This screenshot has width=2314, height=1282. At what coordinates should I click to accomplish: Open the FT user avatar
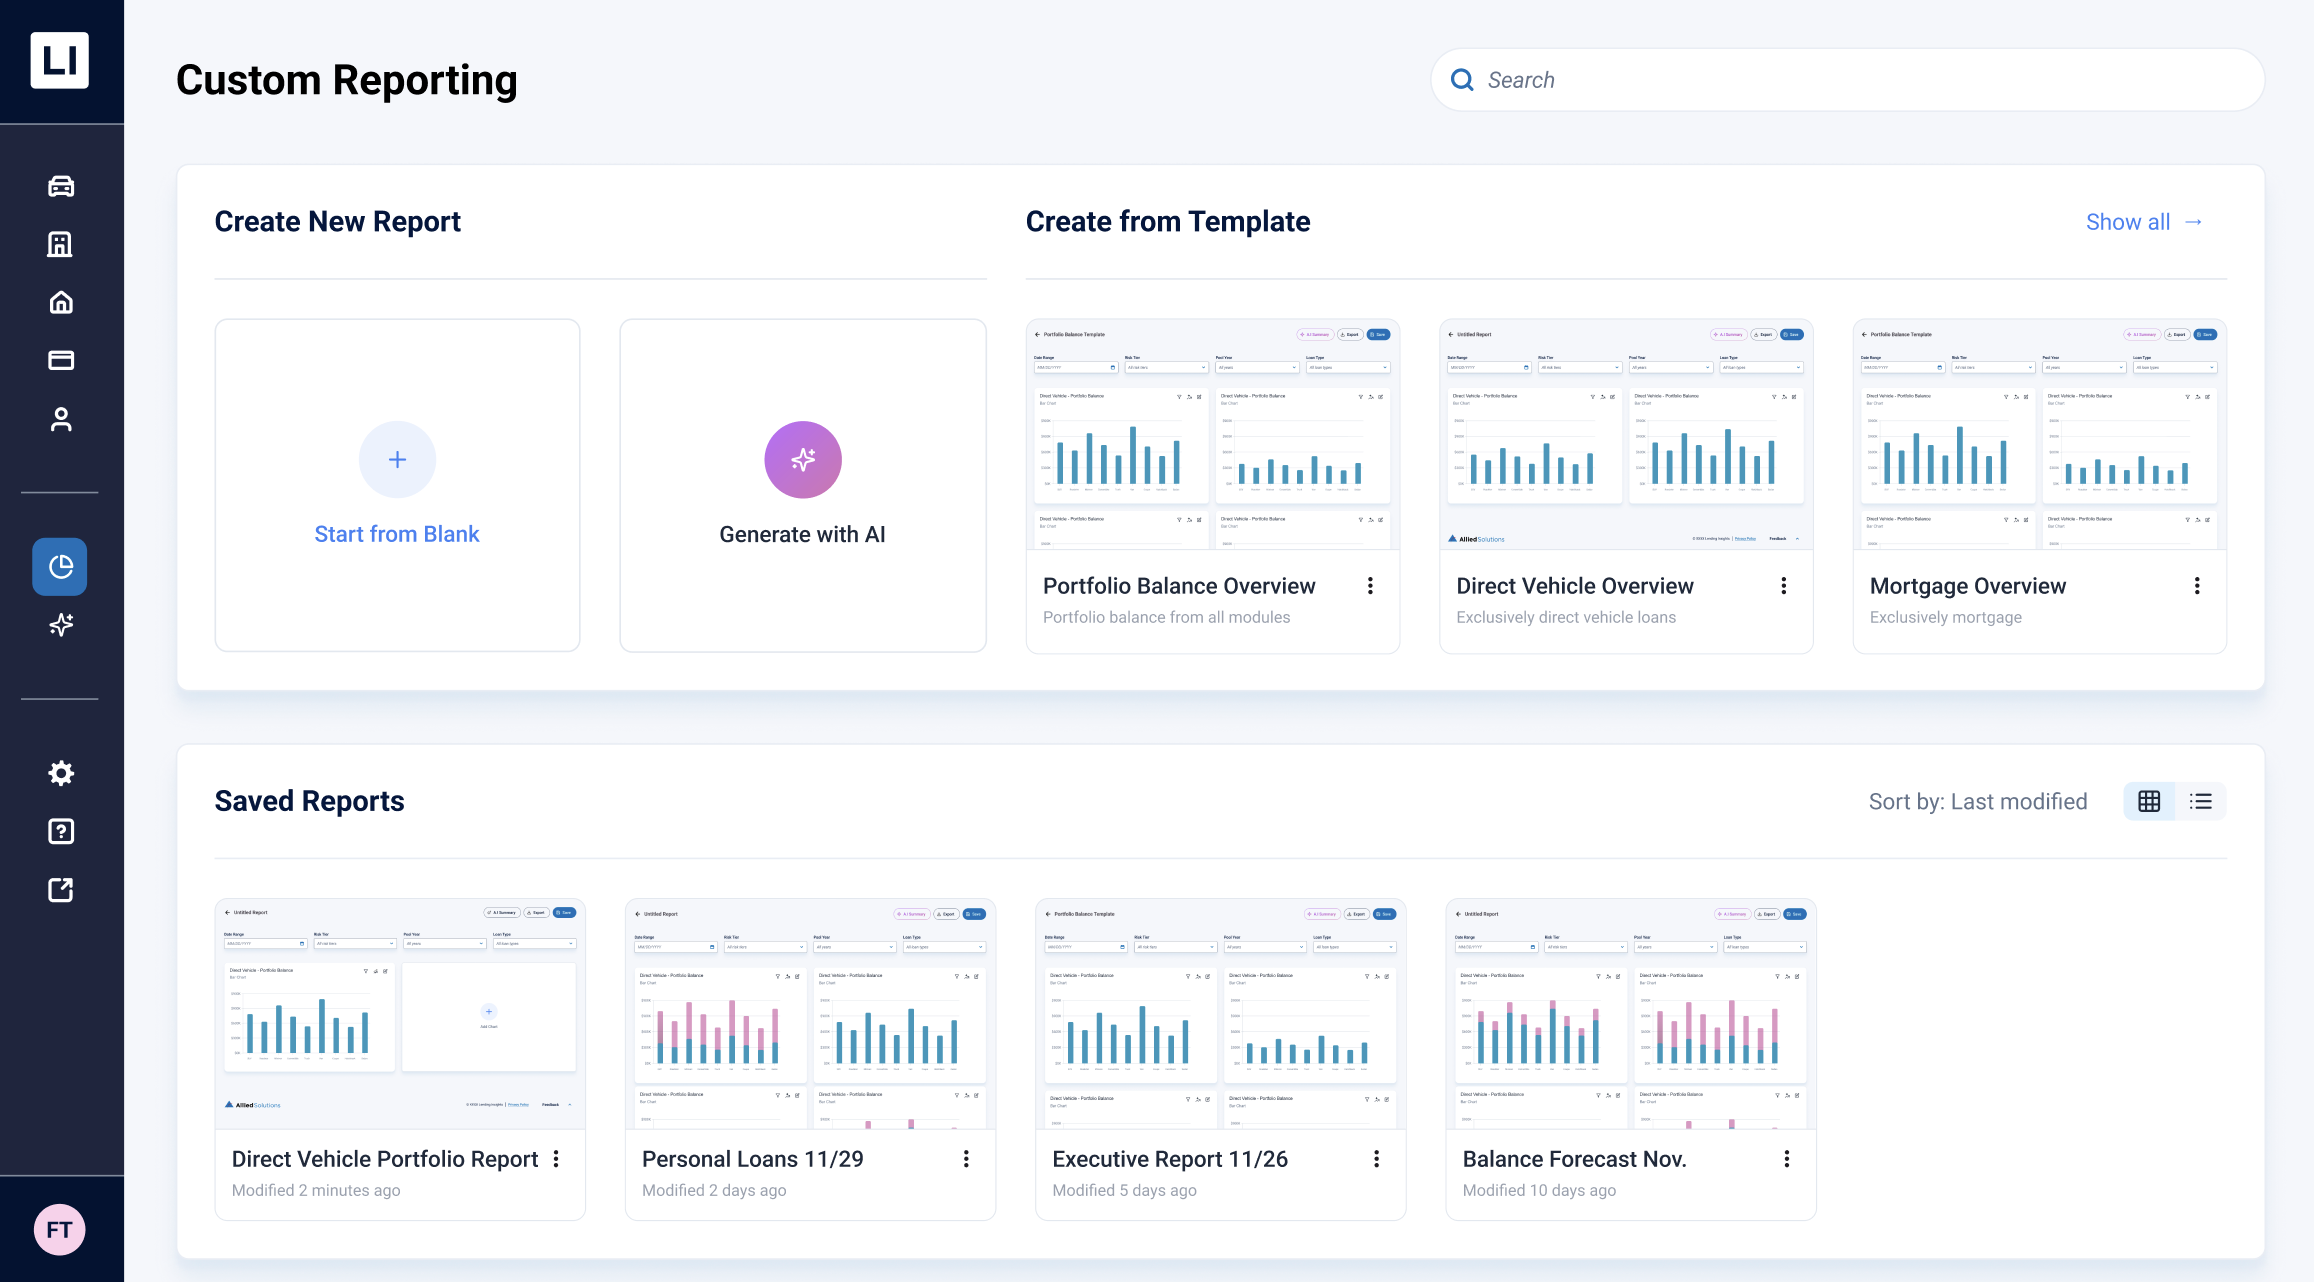(60, 1229)
